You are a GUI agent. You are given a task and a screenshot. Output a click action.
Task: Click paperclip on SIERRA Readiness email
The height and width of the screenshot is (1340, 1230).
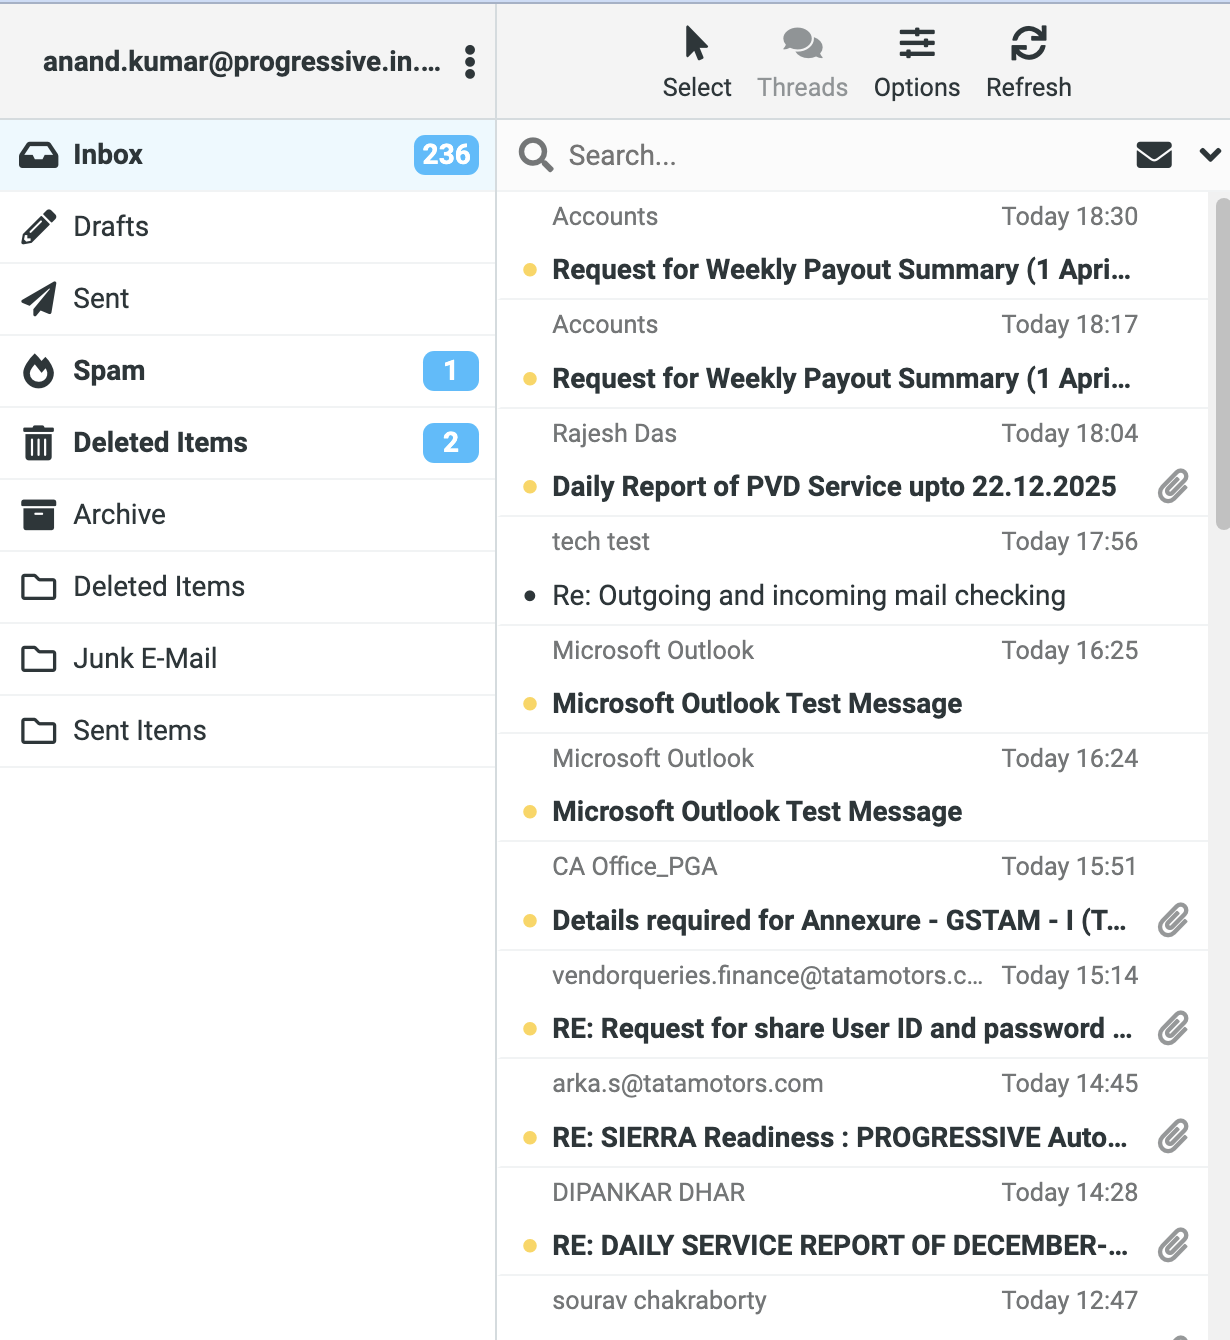(1173, 1137)
